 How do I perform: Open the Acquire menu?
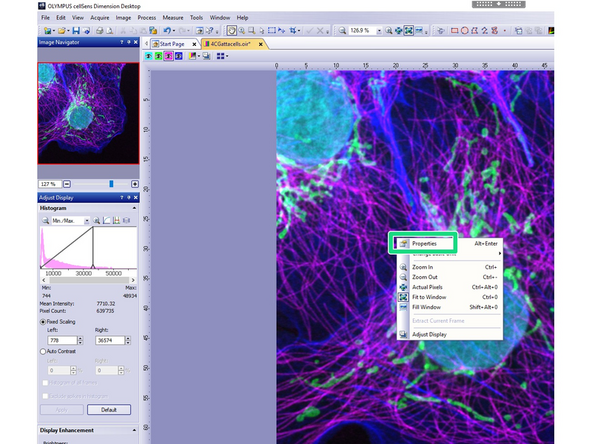[x=100, y=18]
